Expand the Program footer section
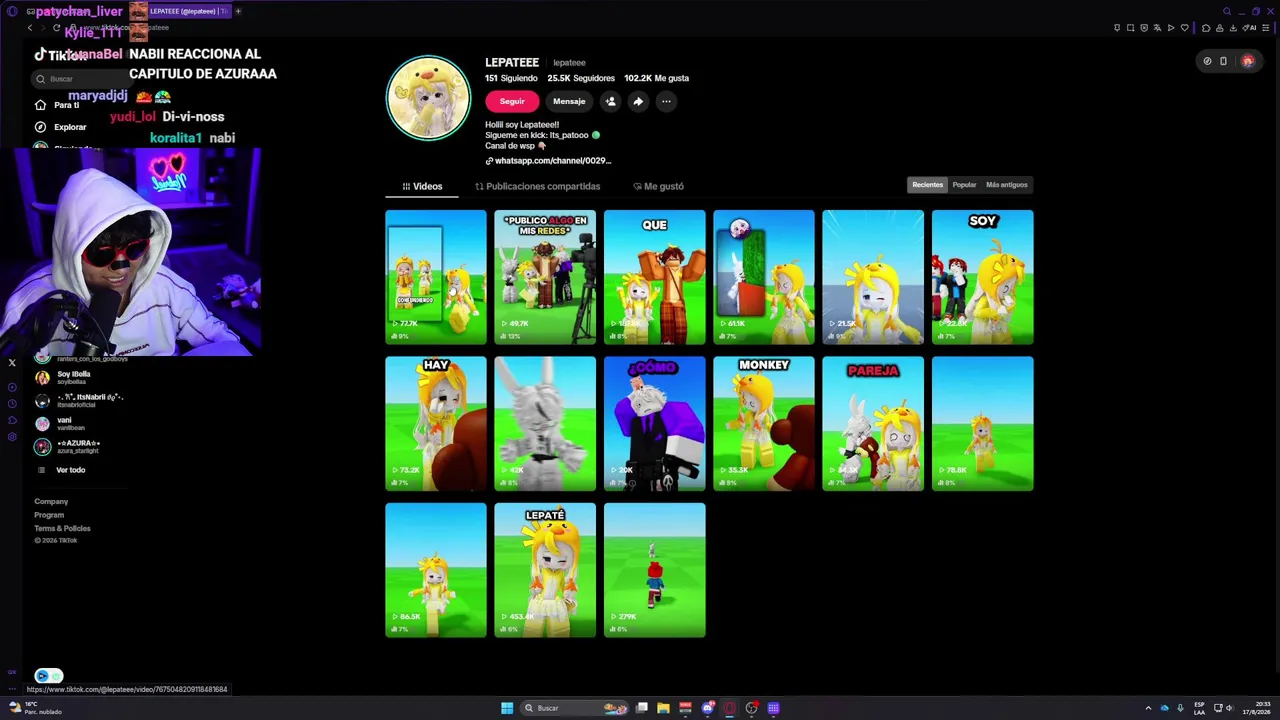 49,515
